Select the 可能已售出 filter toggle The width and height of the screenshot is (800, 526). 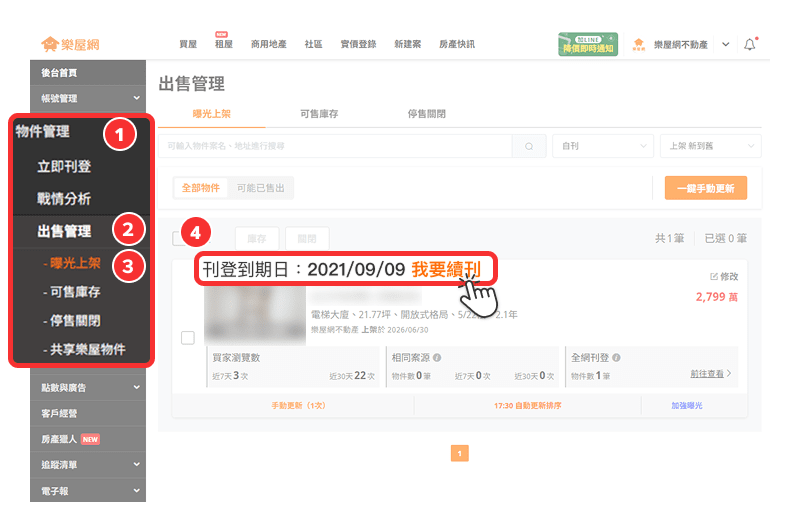260,188
